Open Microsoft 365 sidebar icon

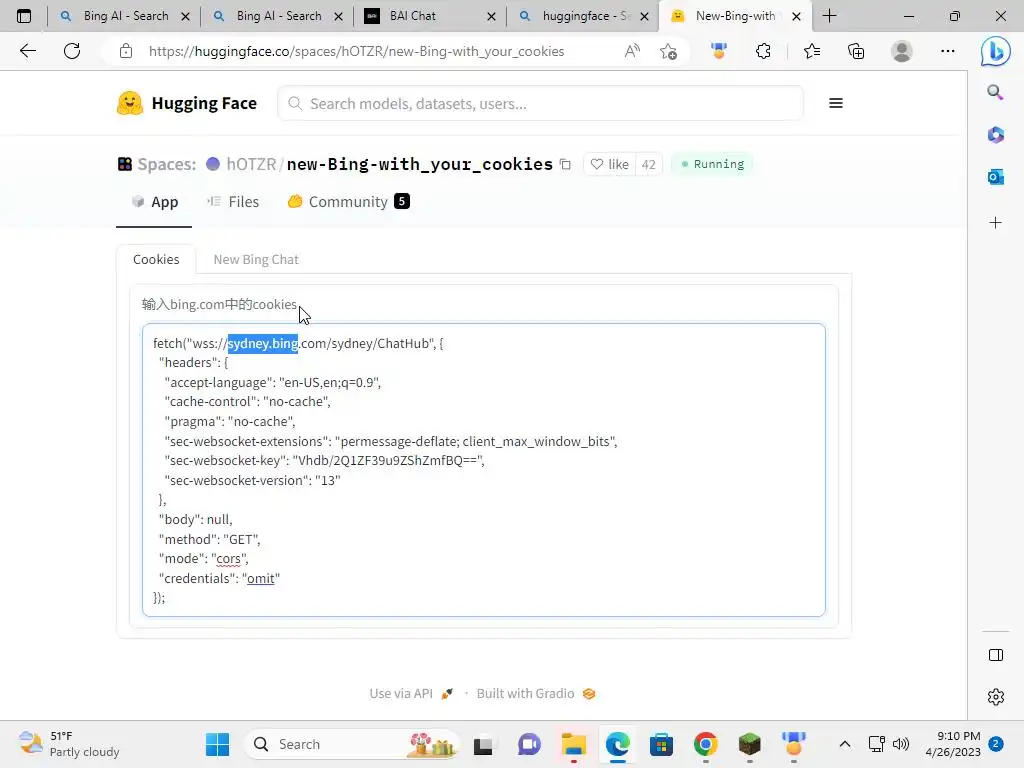click(x=995, y=135)
